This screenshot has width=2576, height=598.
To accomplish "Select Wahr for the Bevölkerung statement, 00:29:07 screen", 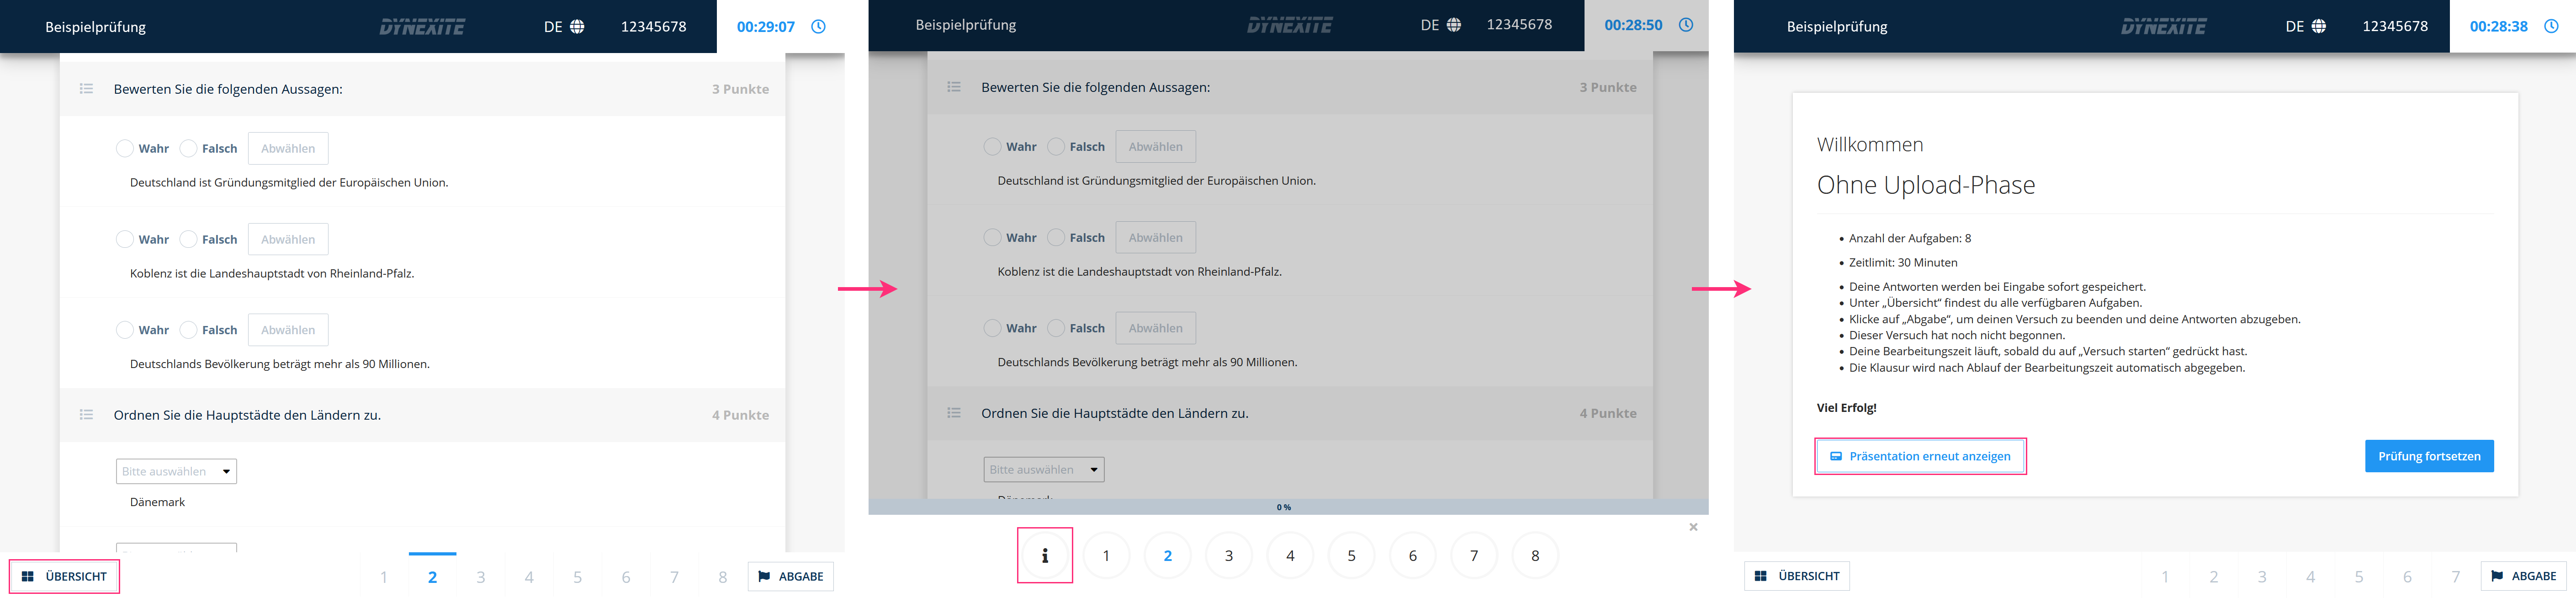I will 125,330.
